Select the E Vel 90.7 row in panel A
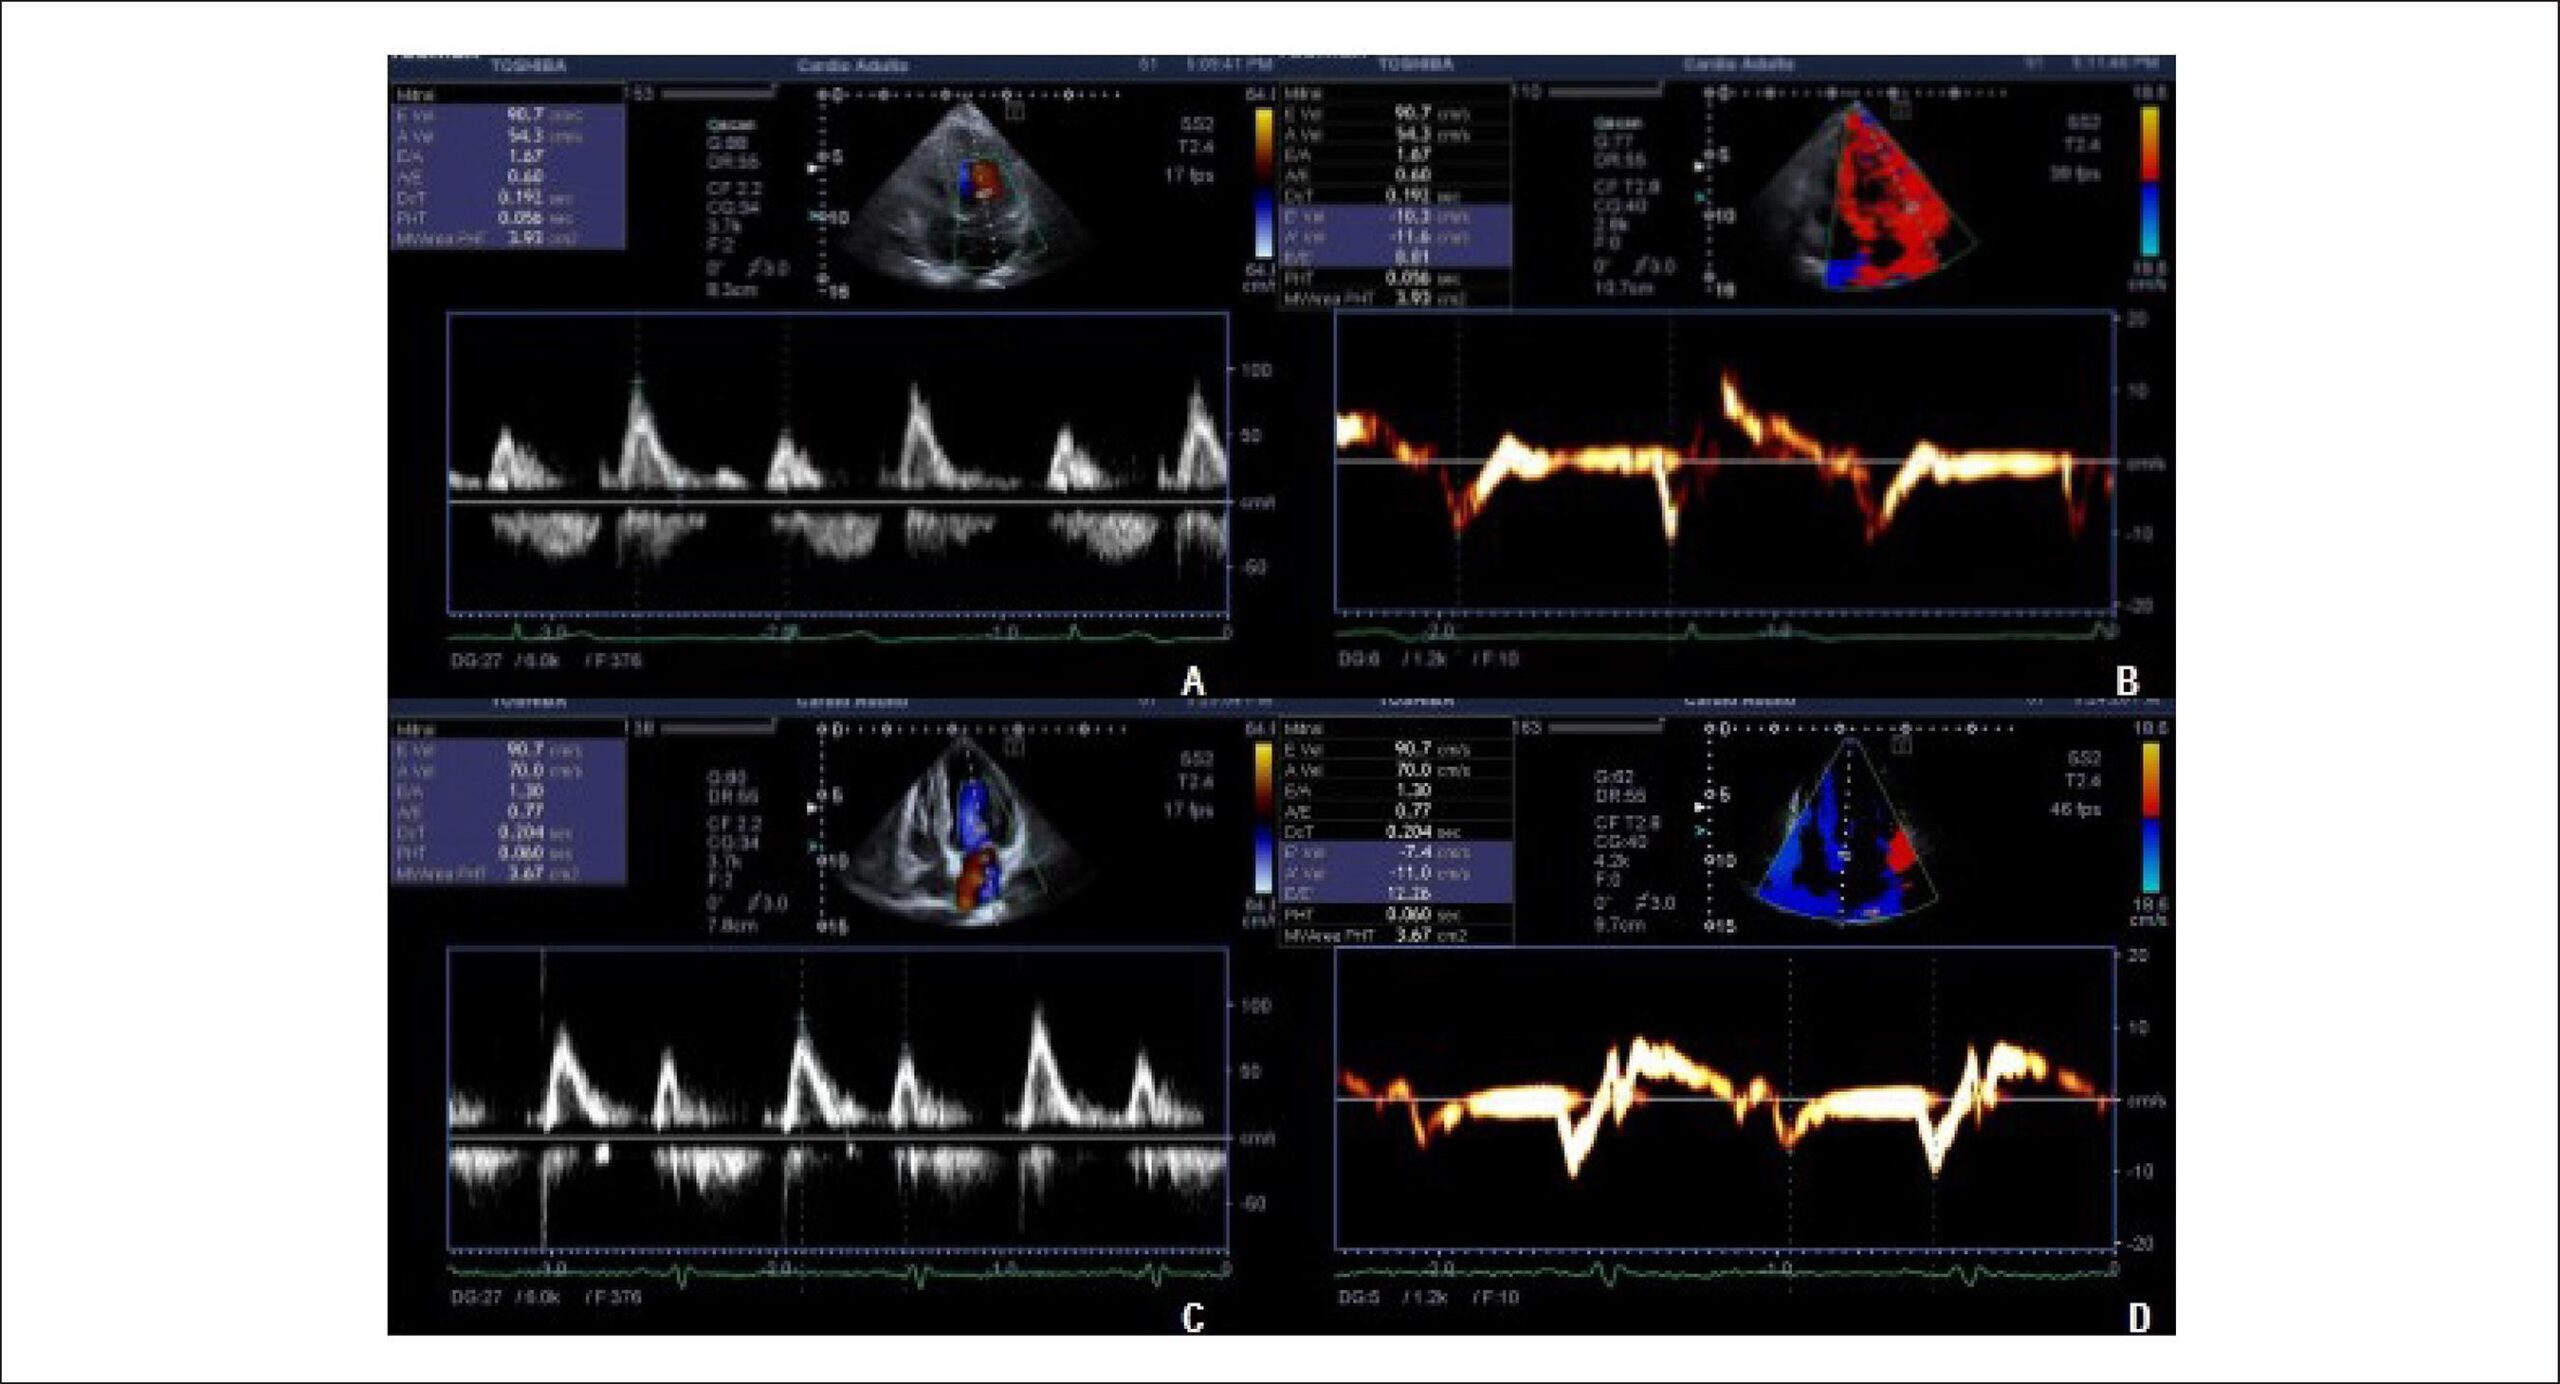 tap(509, 115)
